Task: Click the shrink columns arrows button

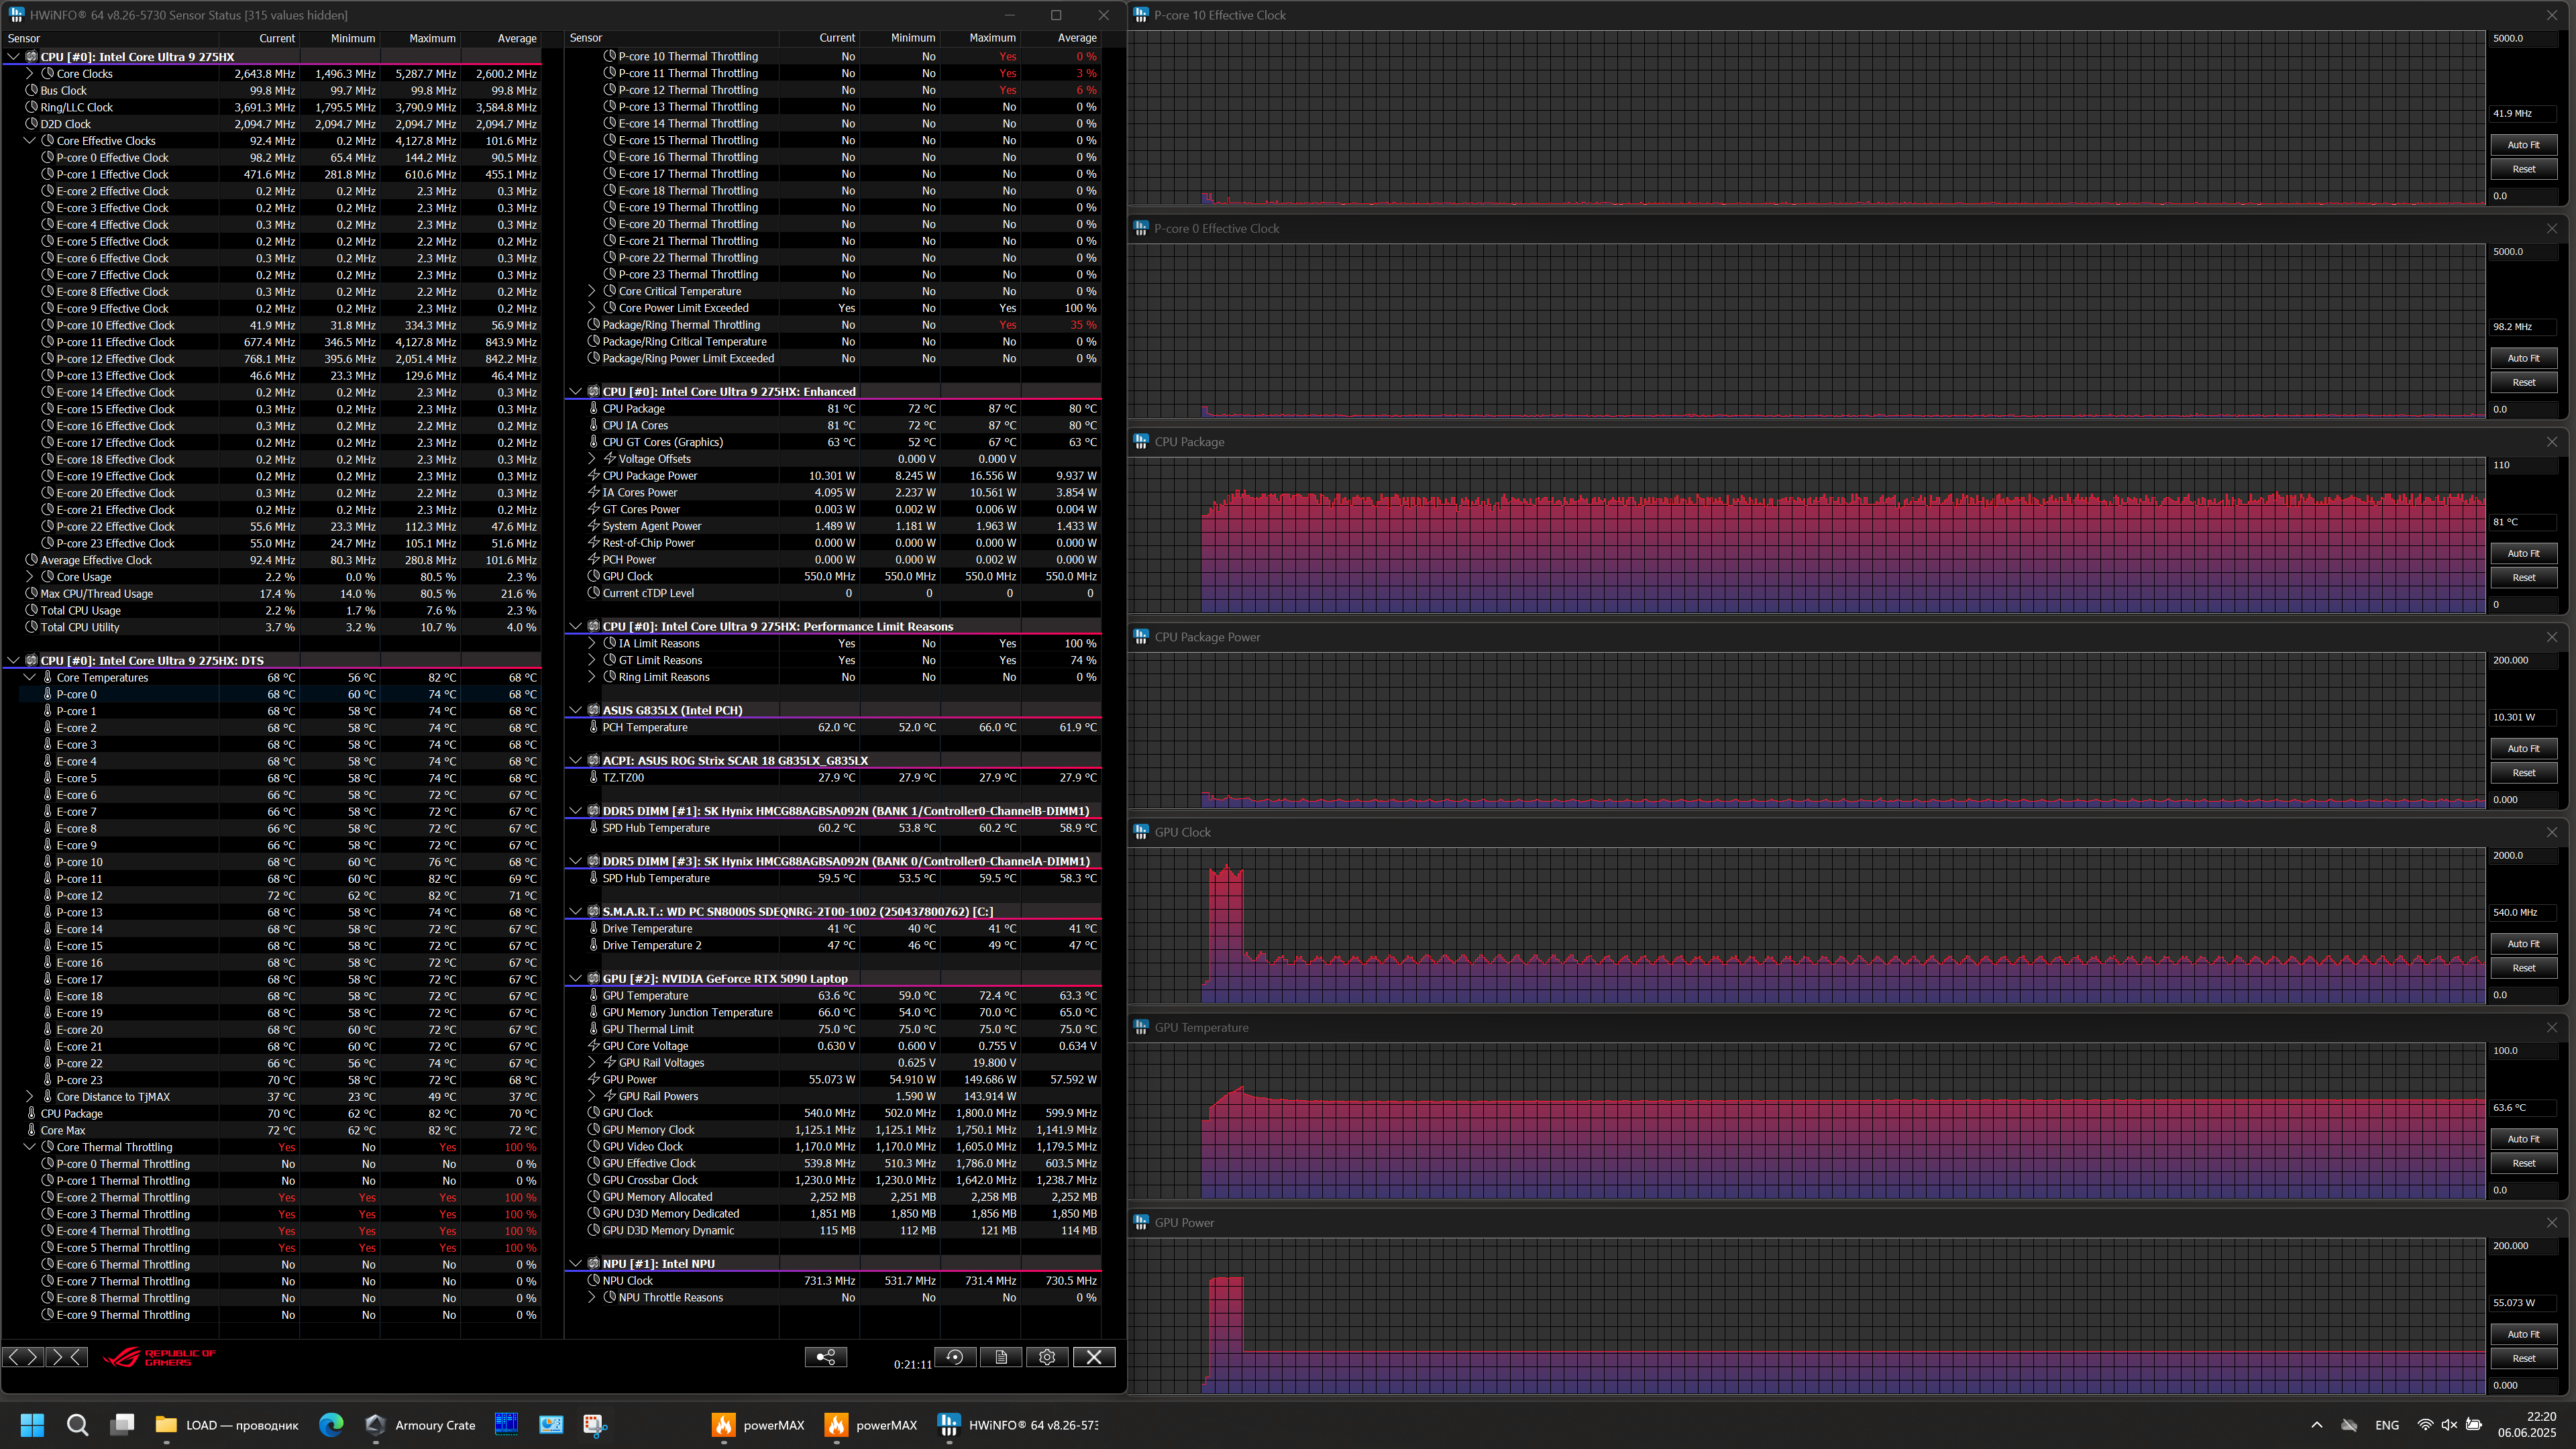Action: 67,1357
